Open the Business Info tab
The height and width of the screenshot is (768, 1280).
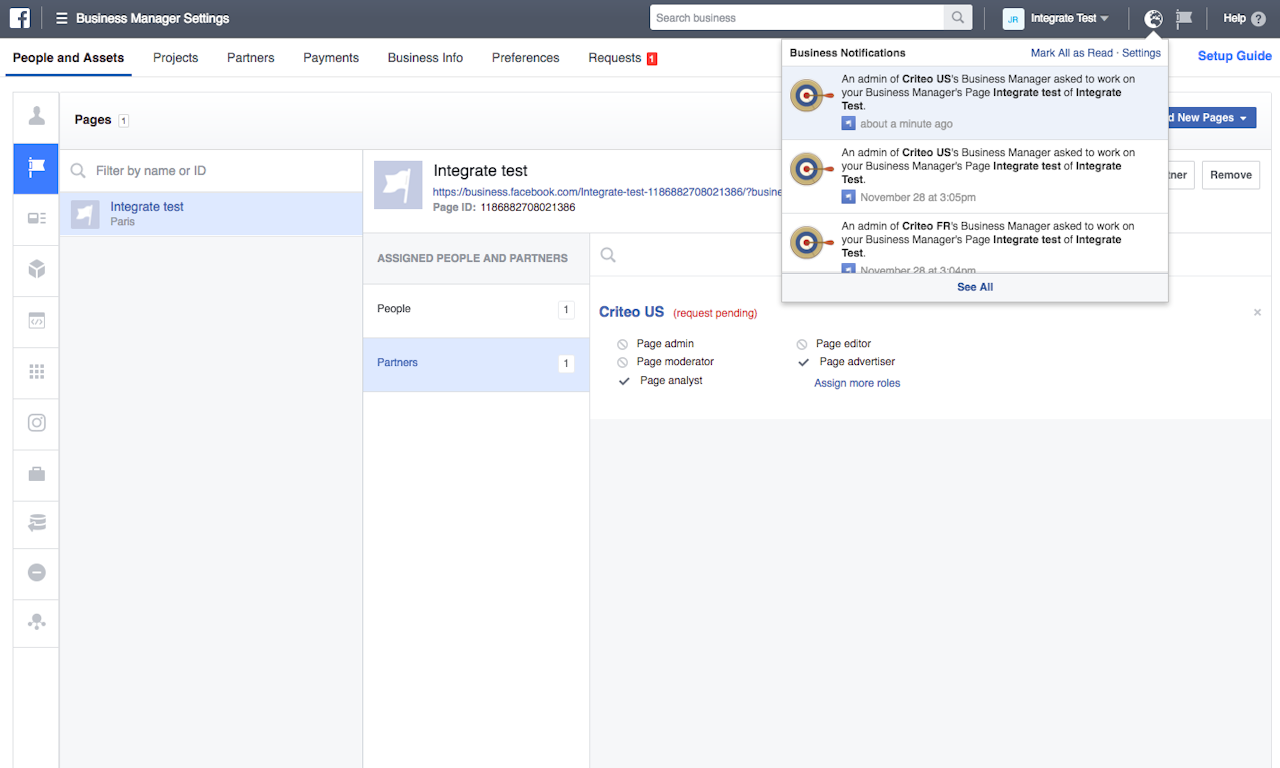click(425, 58)
